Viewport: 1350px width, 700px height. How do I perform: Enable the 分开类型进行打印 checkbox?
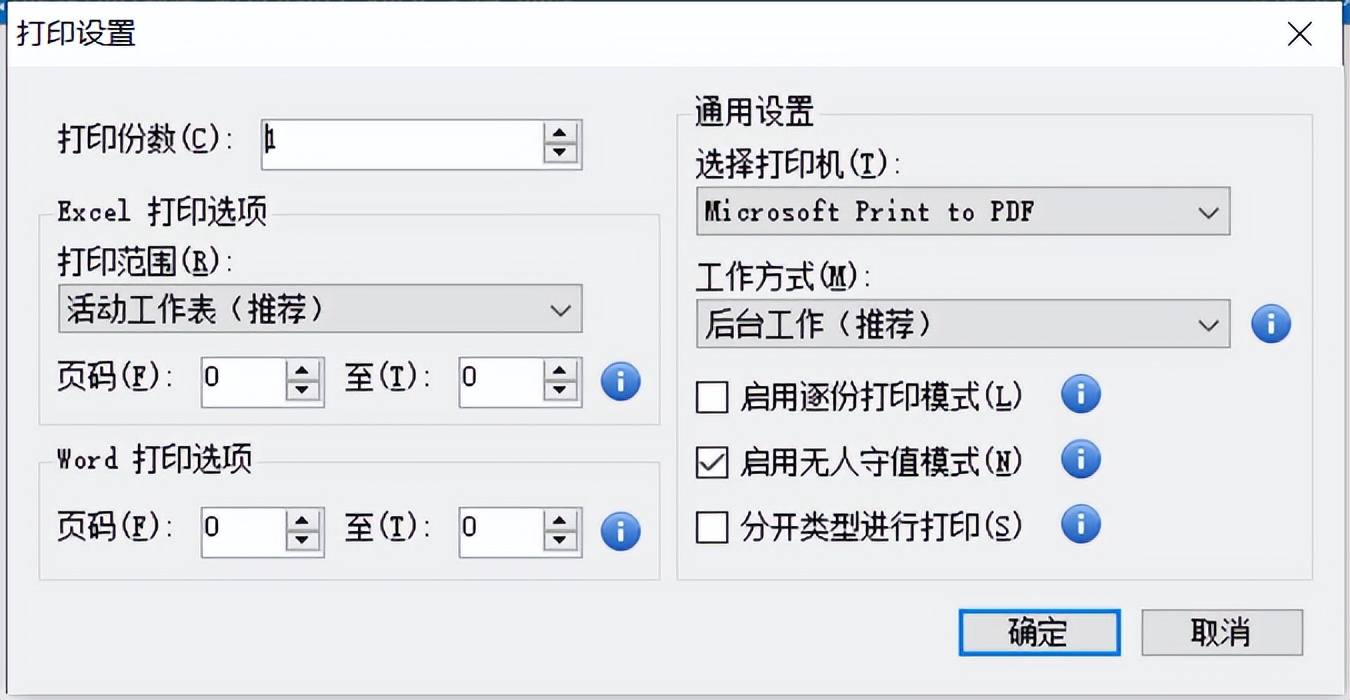(711, 527)
